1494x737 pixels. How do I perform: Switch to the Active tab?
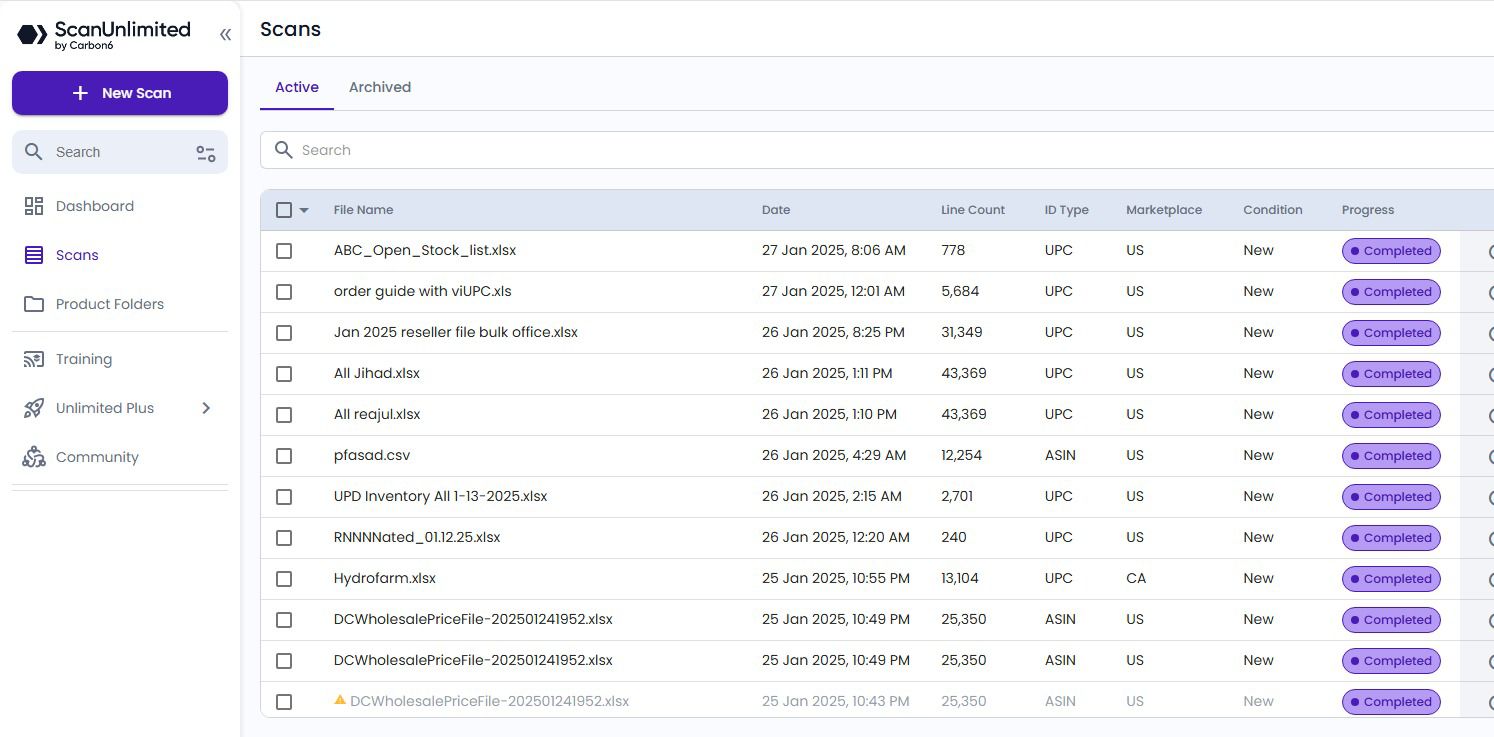pyautogui.click(x=297, y=87)
